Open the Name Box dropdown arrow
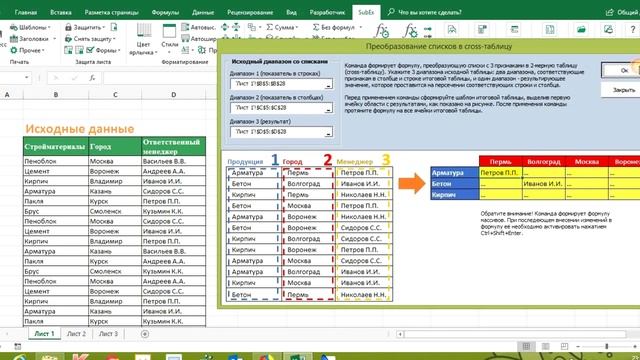This screenshot has width=640, height=360. [x=27, y=78]
